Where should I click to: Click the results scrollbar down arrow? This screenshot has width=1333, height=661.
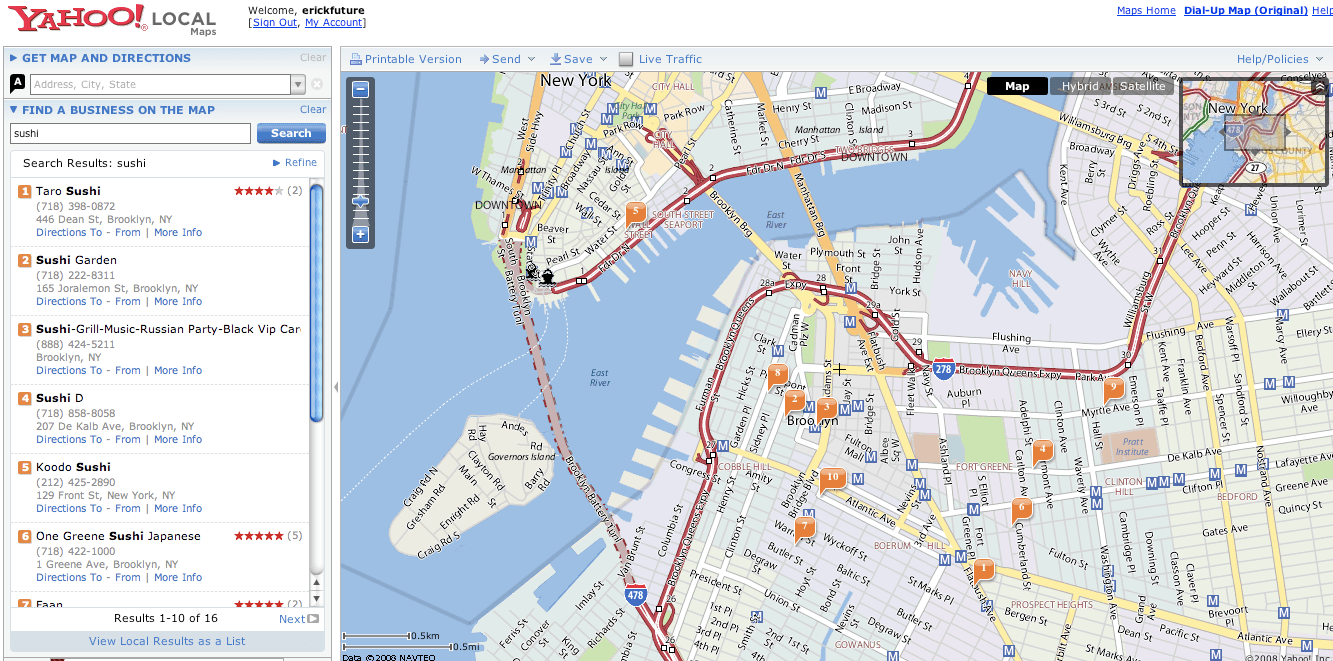(x=317, y=598)
